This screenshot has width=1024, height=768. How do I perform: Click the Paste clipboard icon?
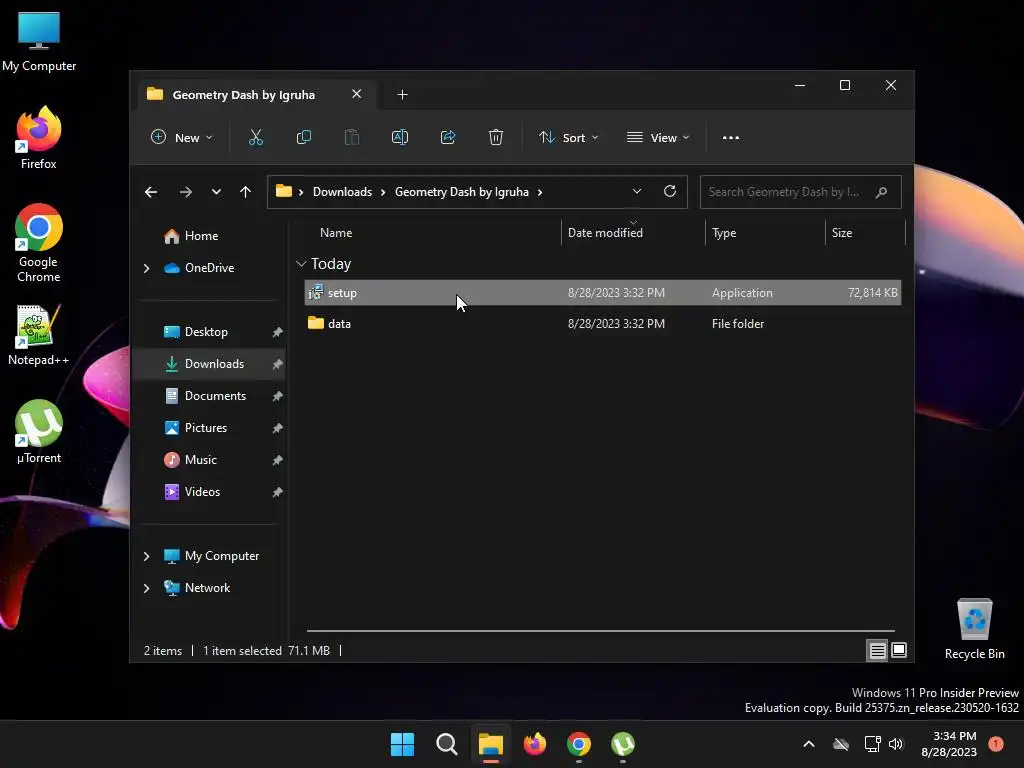[x=352, y=138]
